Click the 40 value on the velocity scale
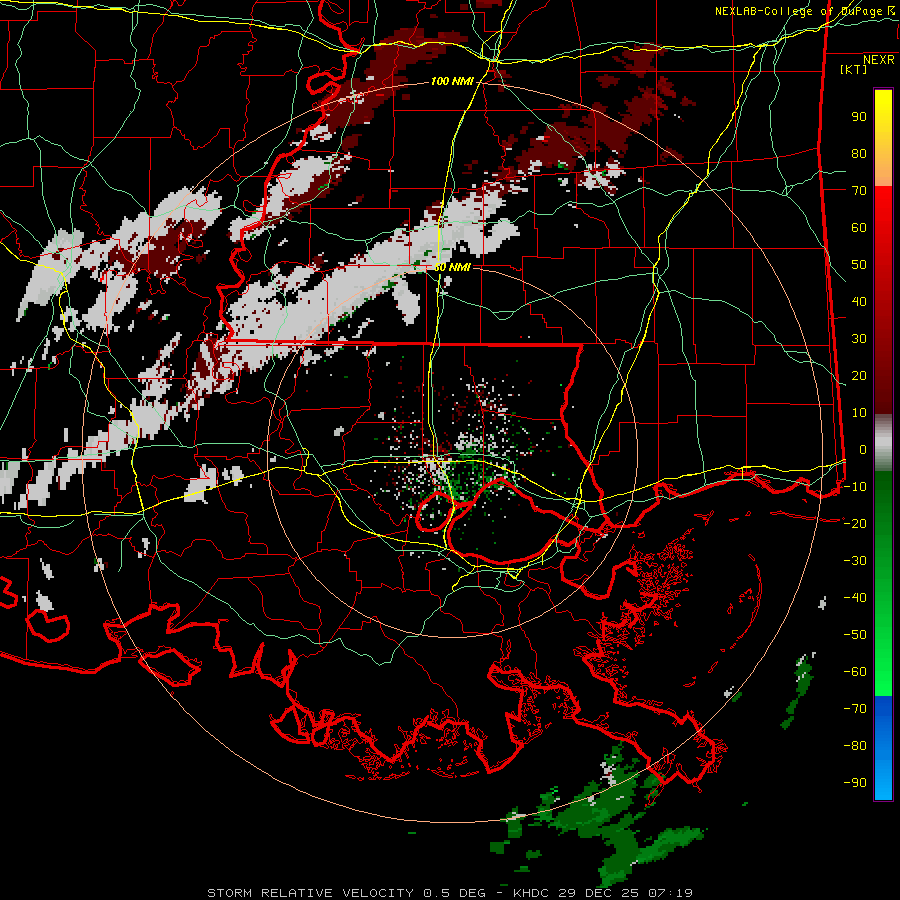 pos(859,301)
